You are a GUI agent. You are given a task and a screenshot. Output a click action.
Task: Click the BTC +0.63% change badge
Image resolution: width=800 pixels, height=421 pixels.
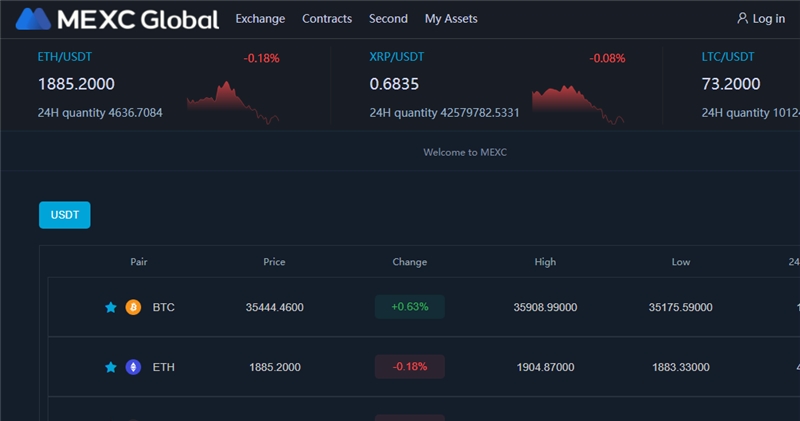click(x=410, y=307)
